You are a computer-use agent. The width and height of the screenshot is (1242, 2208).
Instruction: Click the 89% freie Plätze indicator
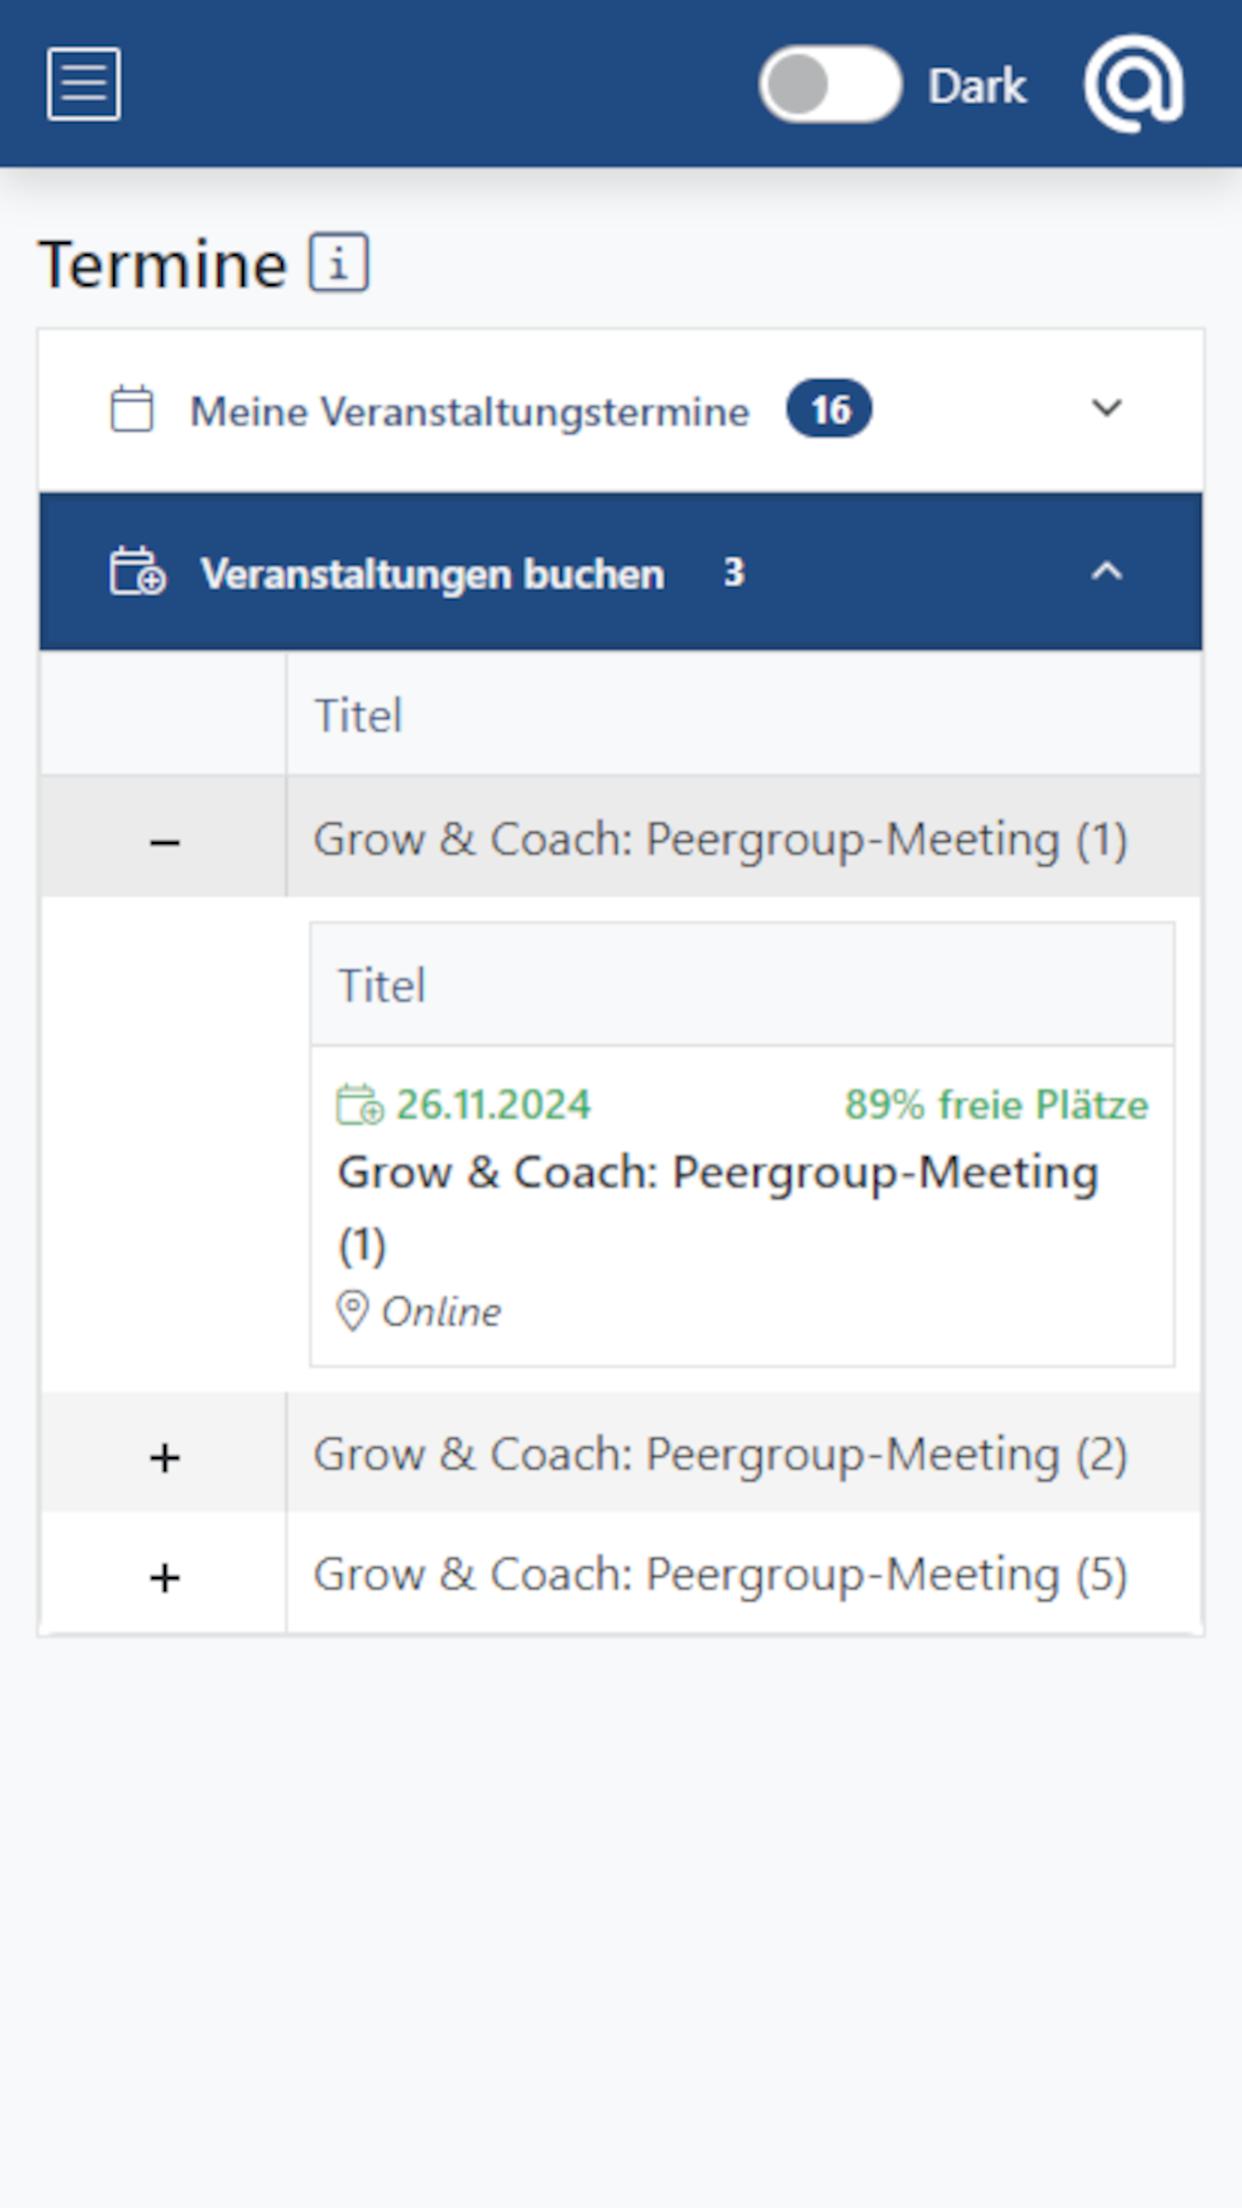coord(996,1105)
